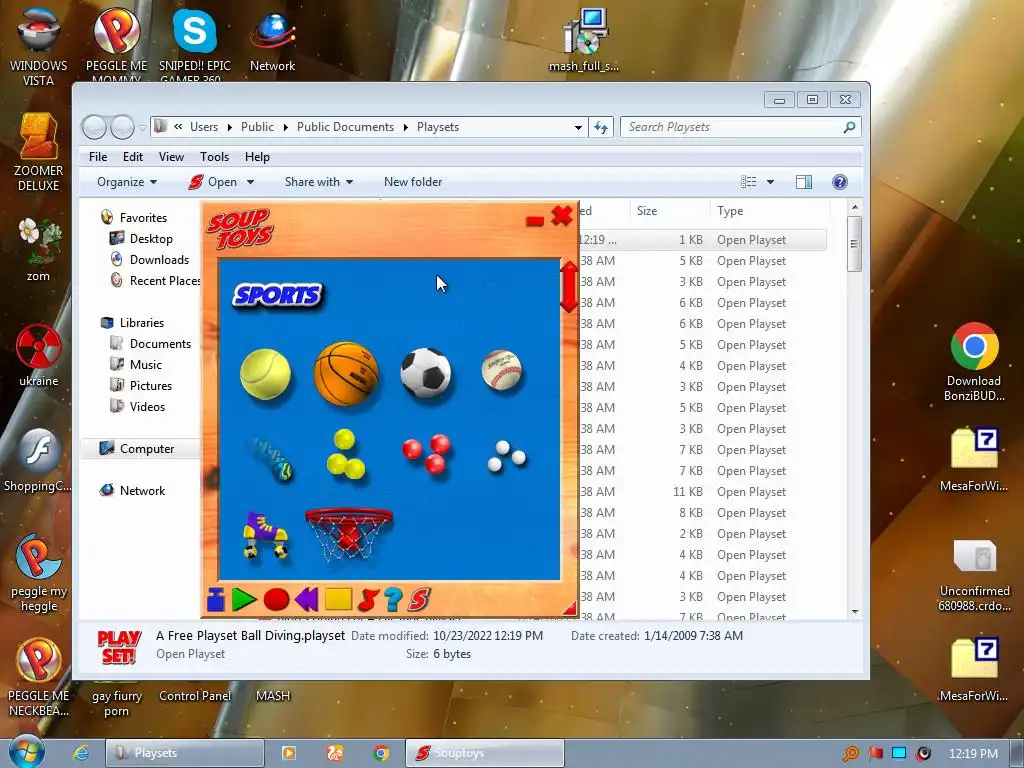The image size is (1024, 768).
Task: Select Documents under Libraries
Action: (160, 344)
